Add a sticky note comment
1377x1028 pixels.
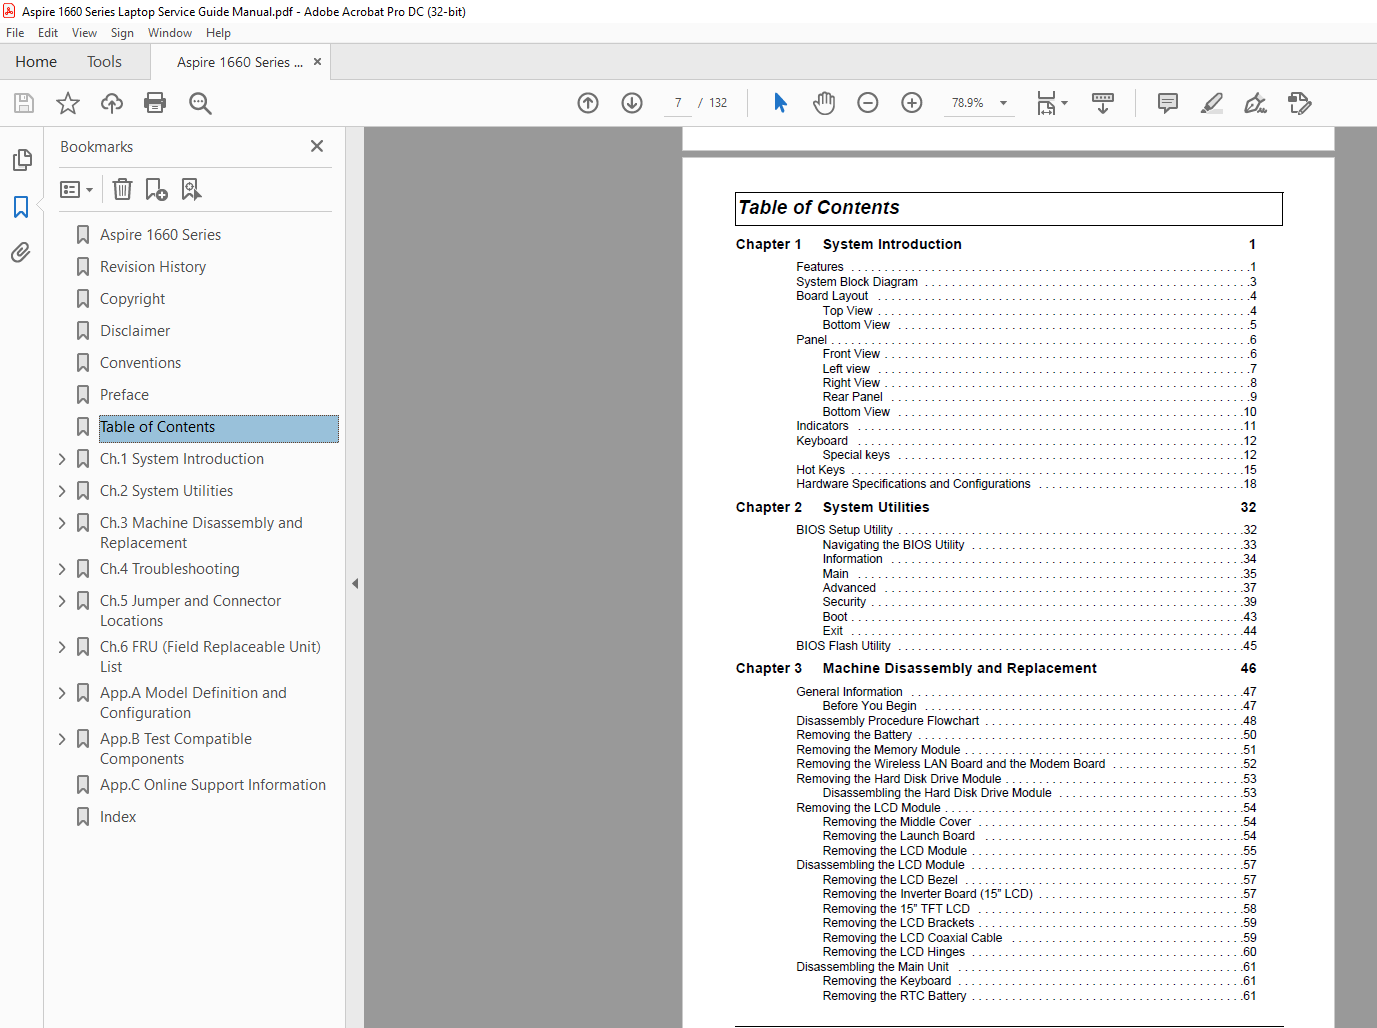click(x=1168, y=103)
